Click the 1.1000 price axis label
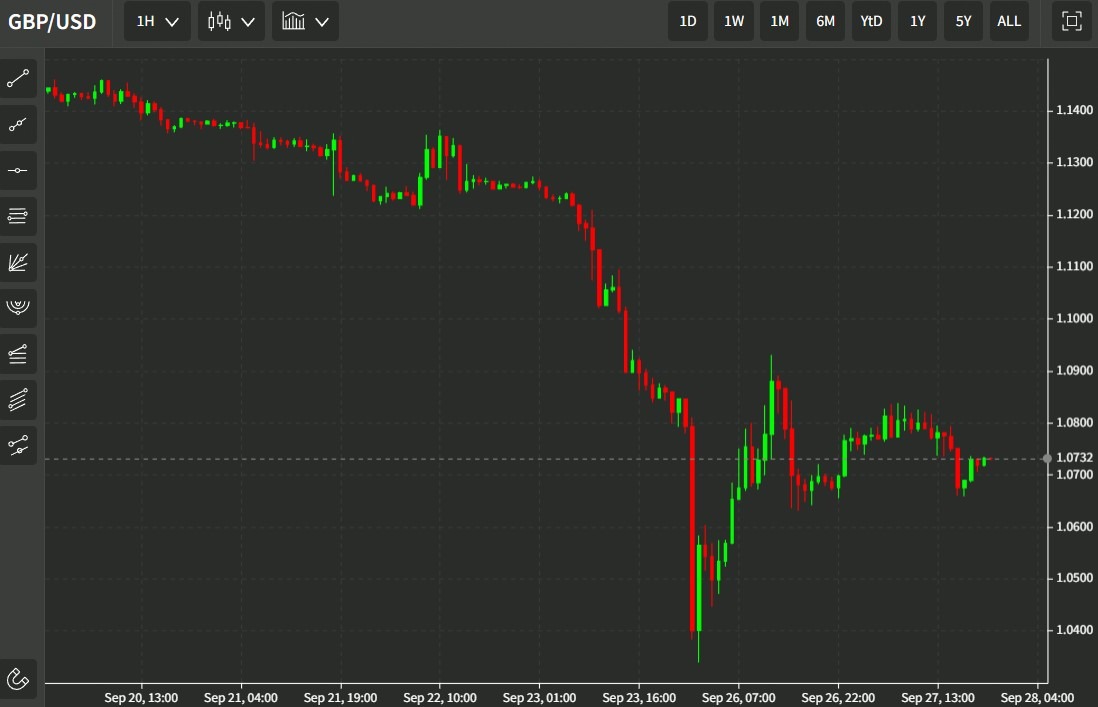Image resolution: width=1098 pixels, height=707 pixels. pos(1074,318)
